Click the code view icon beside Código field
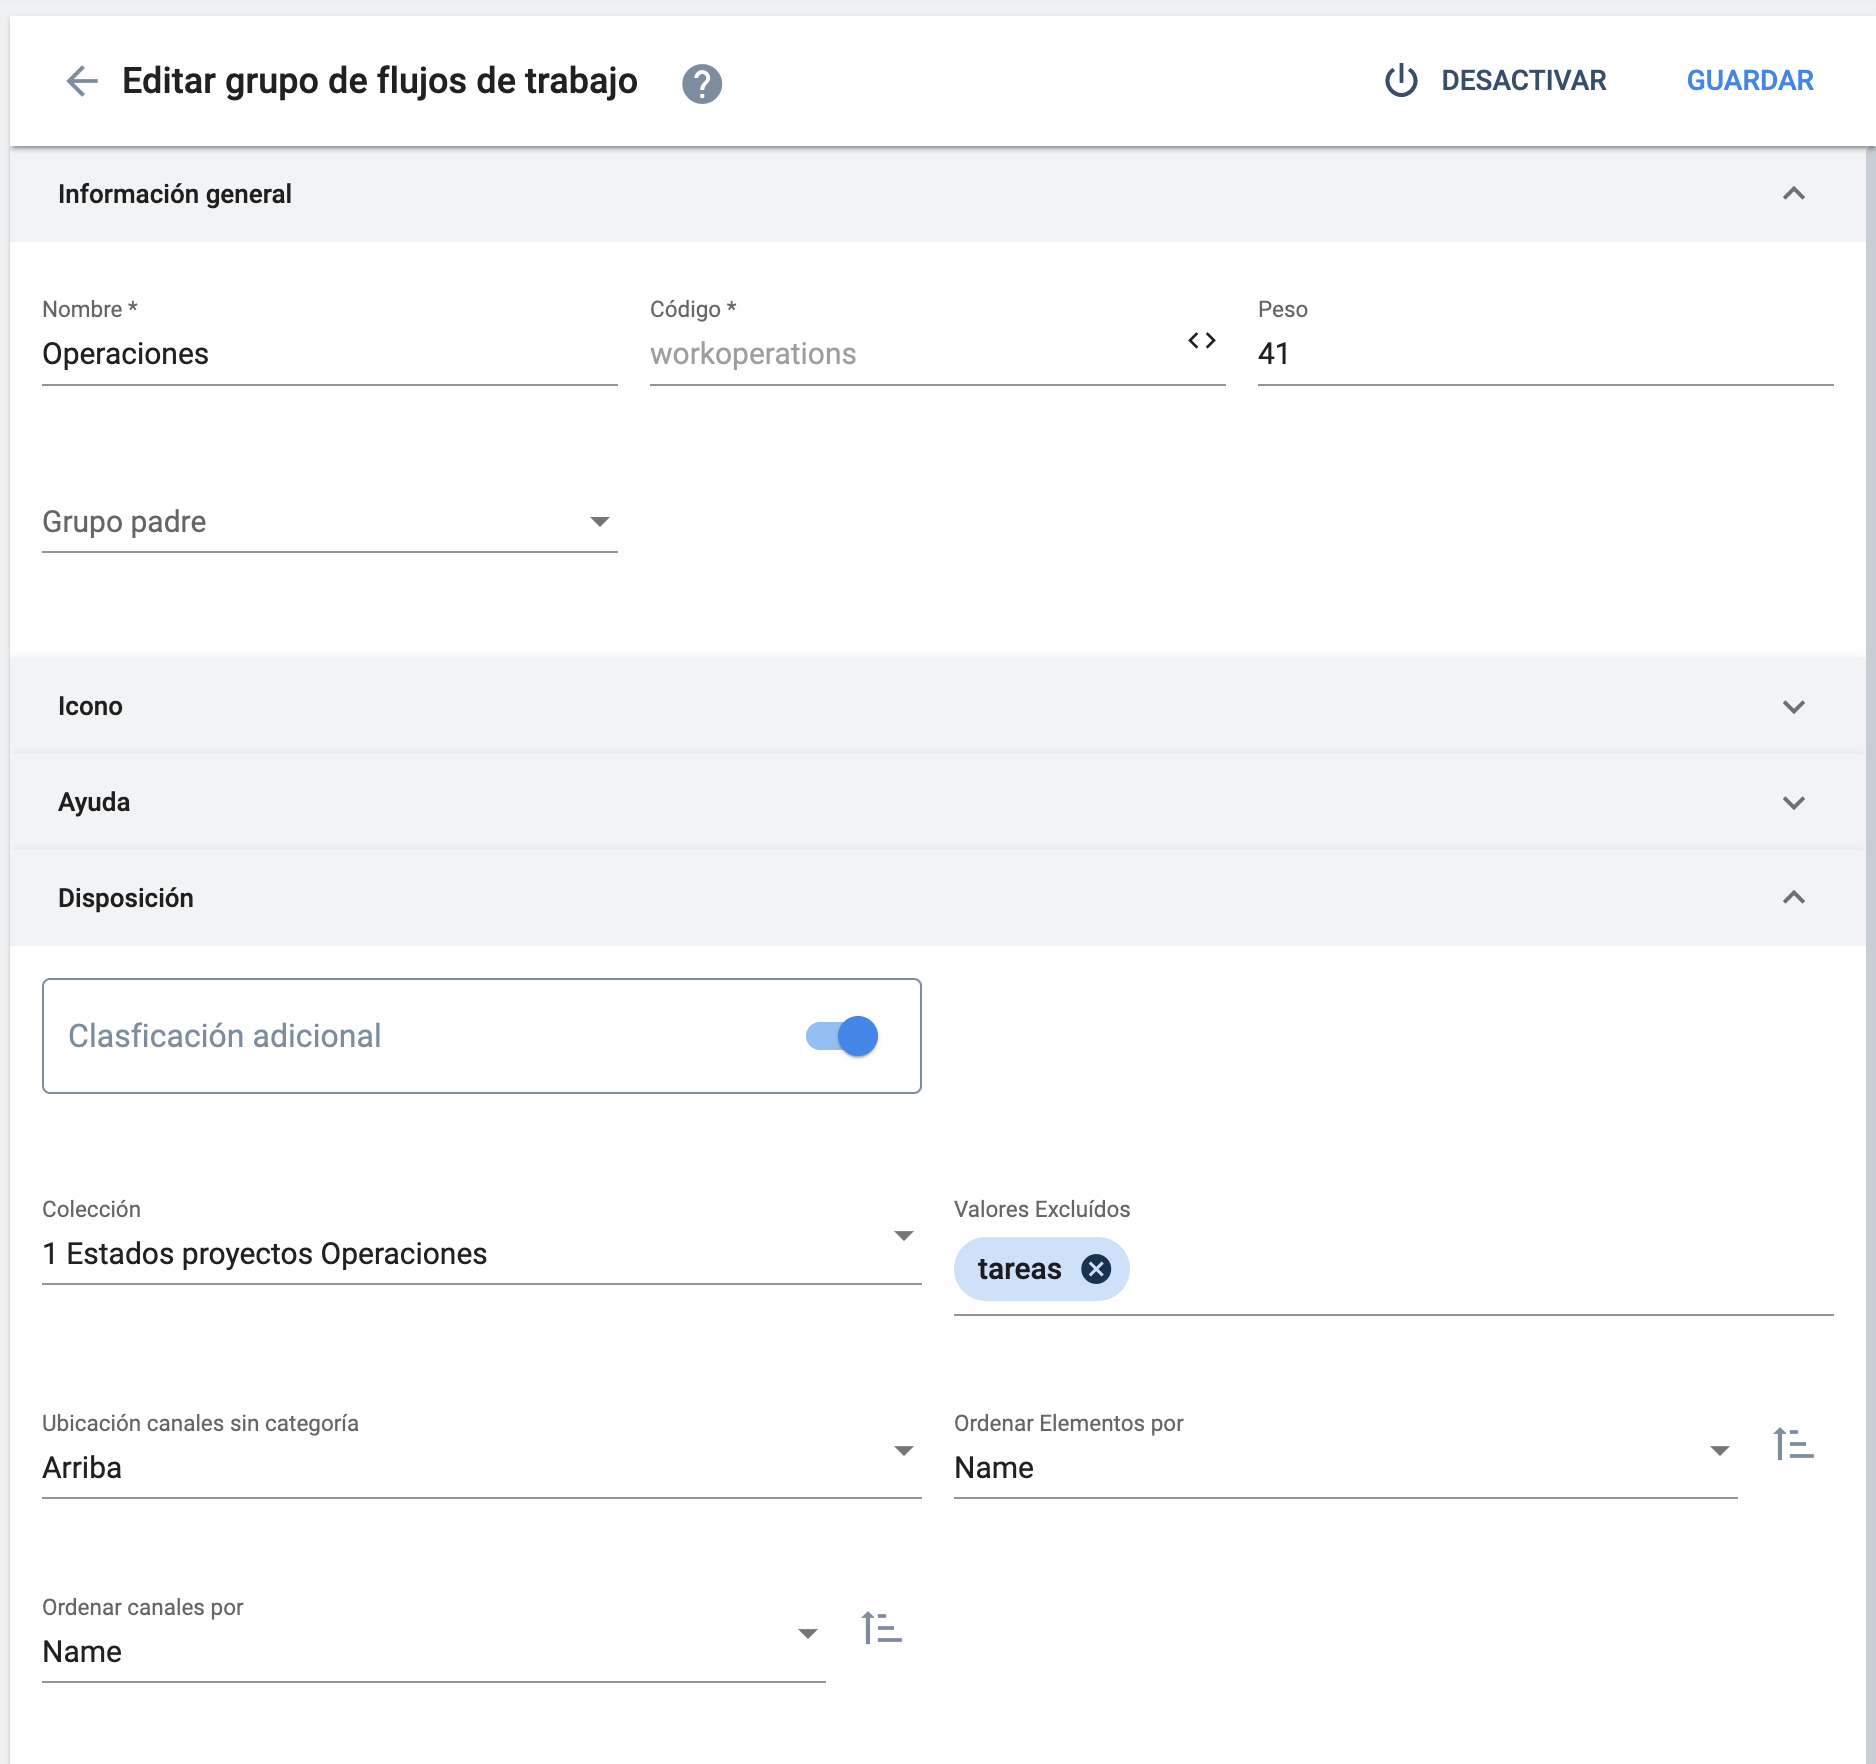Viewport: 1876px width, 1764px height. tap(1203, 341)
